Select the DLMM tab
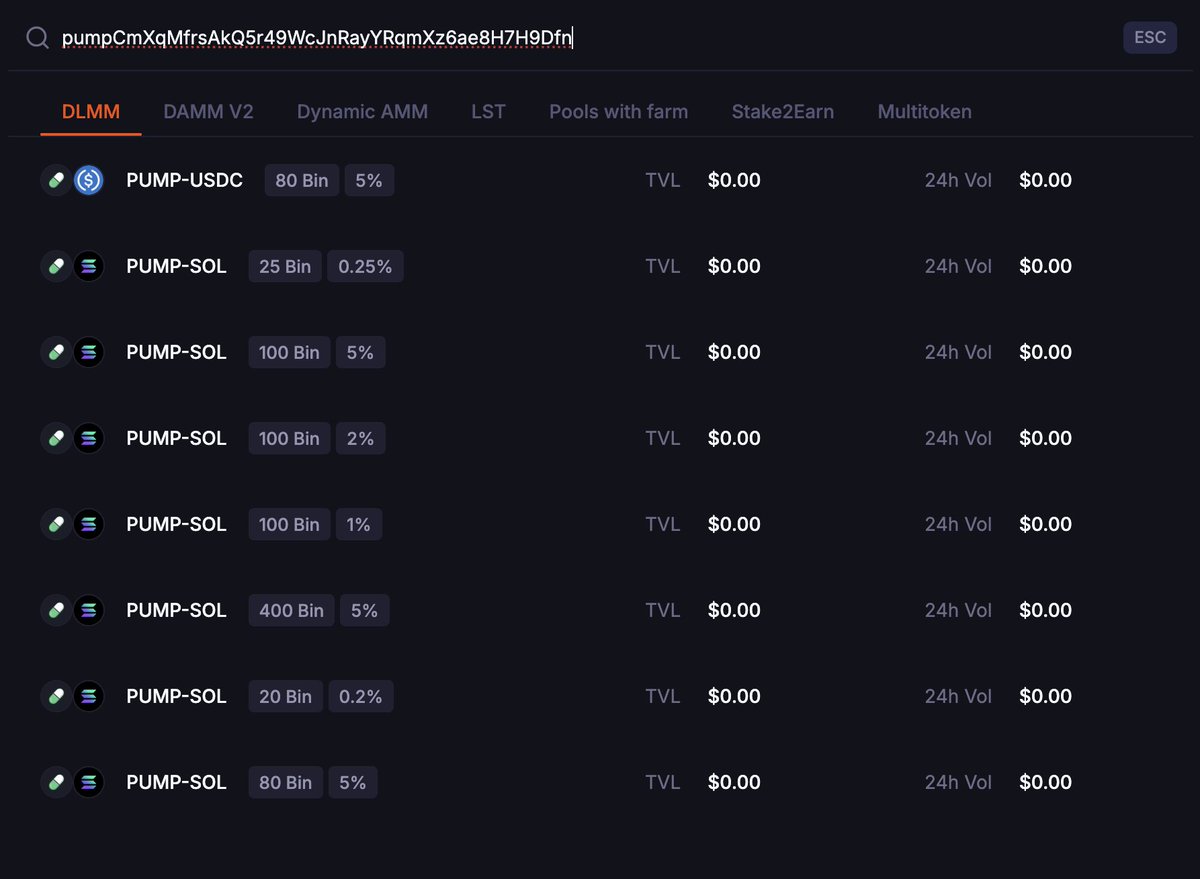Image resolution: width=1200 pixels, height=879 pixels. point(91,112)
